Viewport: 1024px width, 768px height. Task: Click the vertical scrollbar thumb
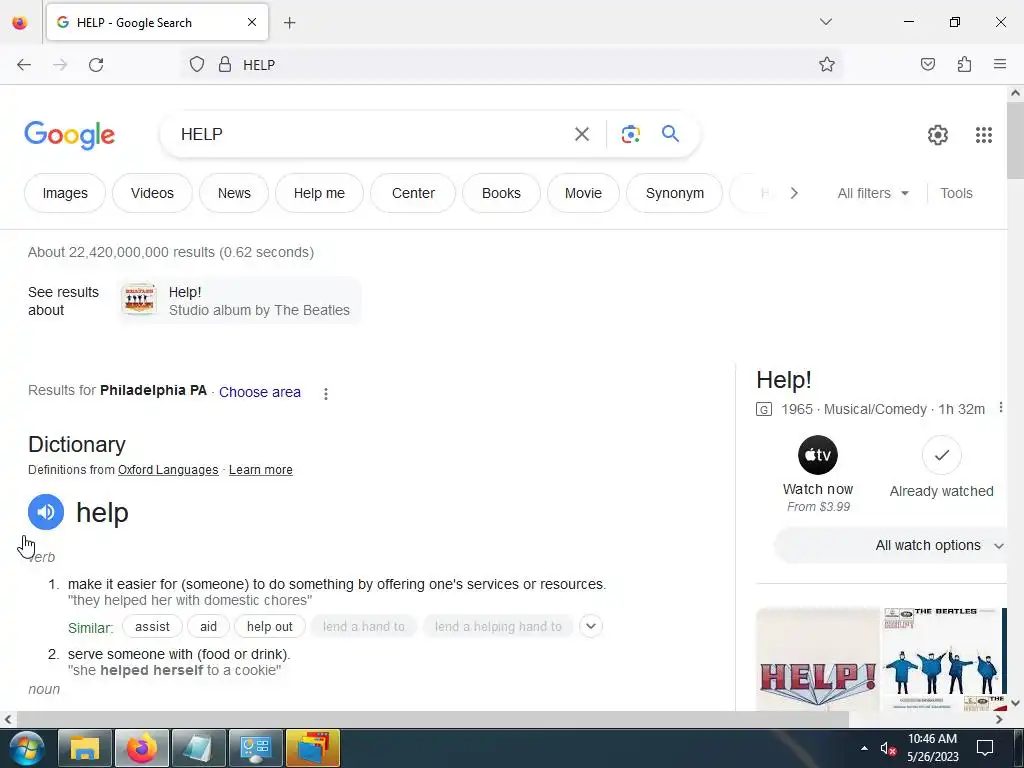pos(1015,140)
